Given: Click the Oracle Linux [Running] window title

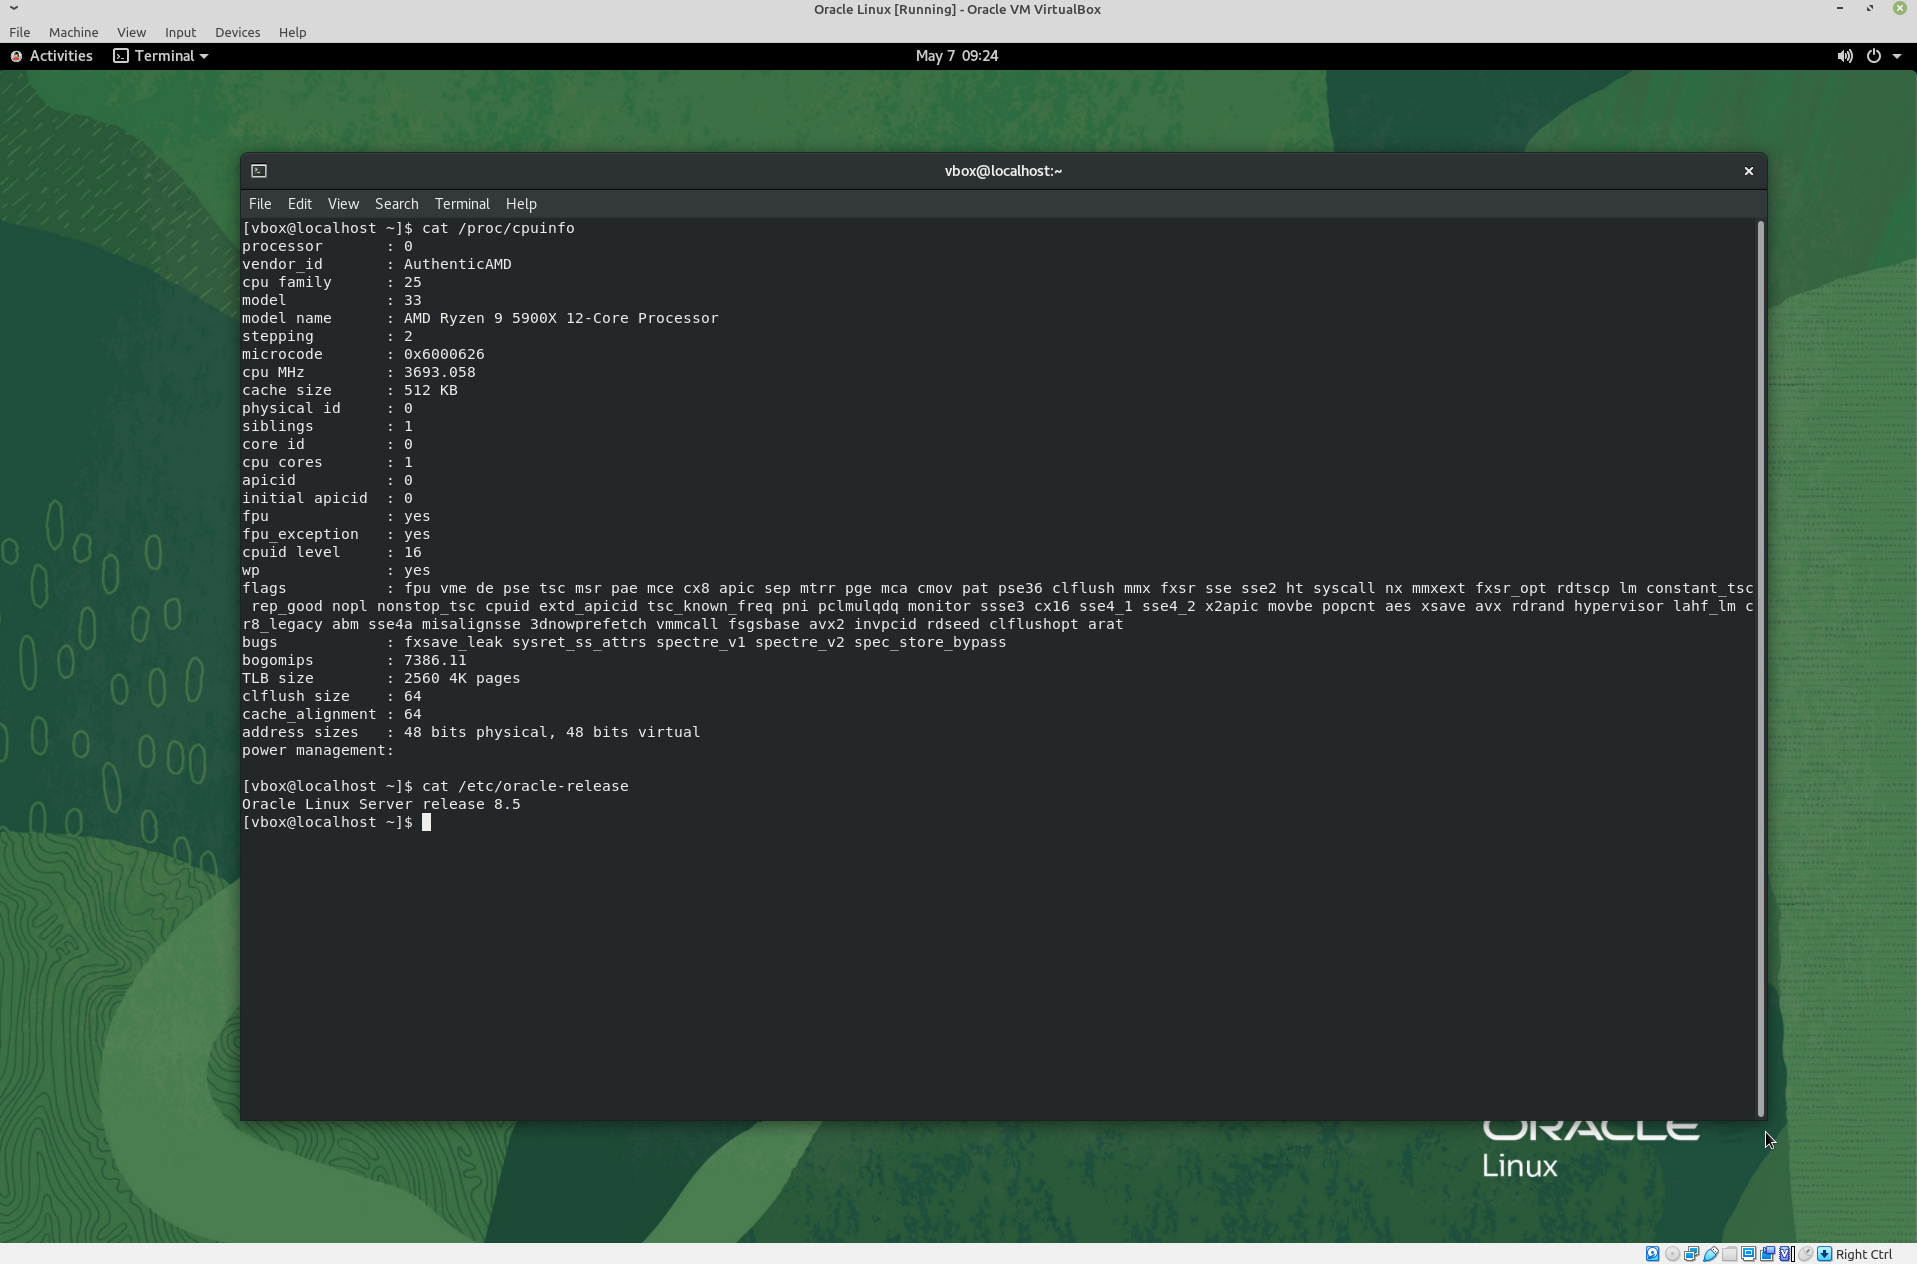Looking at the screenshot, I should pyautogui.click(x=957, y=9).
